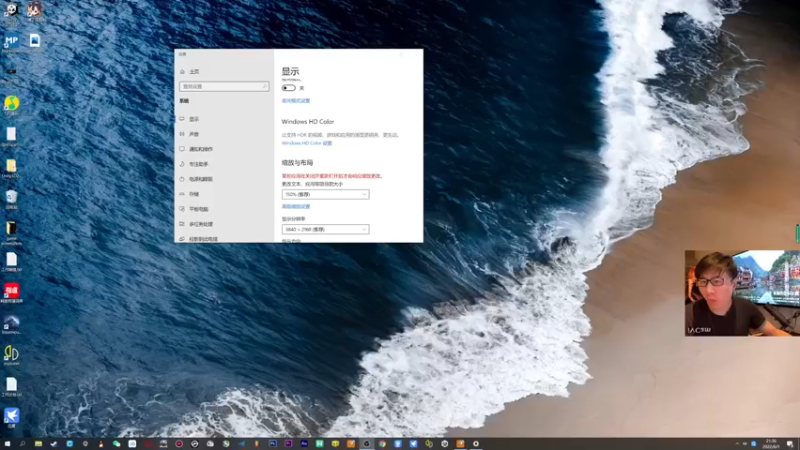Screen dimensions: 800x450
Task: Open File Explorer from the taskbar
Action: pyautogui.click(x=38, y=444)
